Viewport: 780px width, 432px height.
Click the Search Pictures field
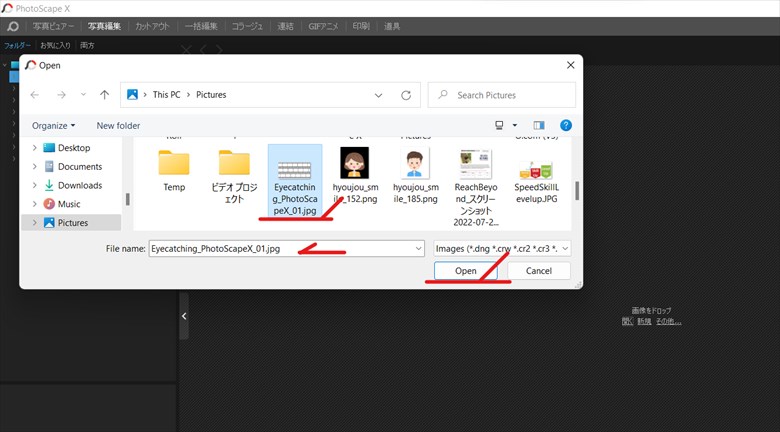[501, 95]
